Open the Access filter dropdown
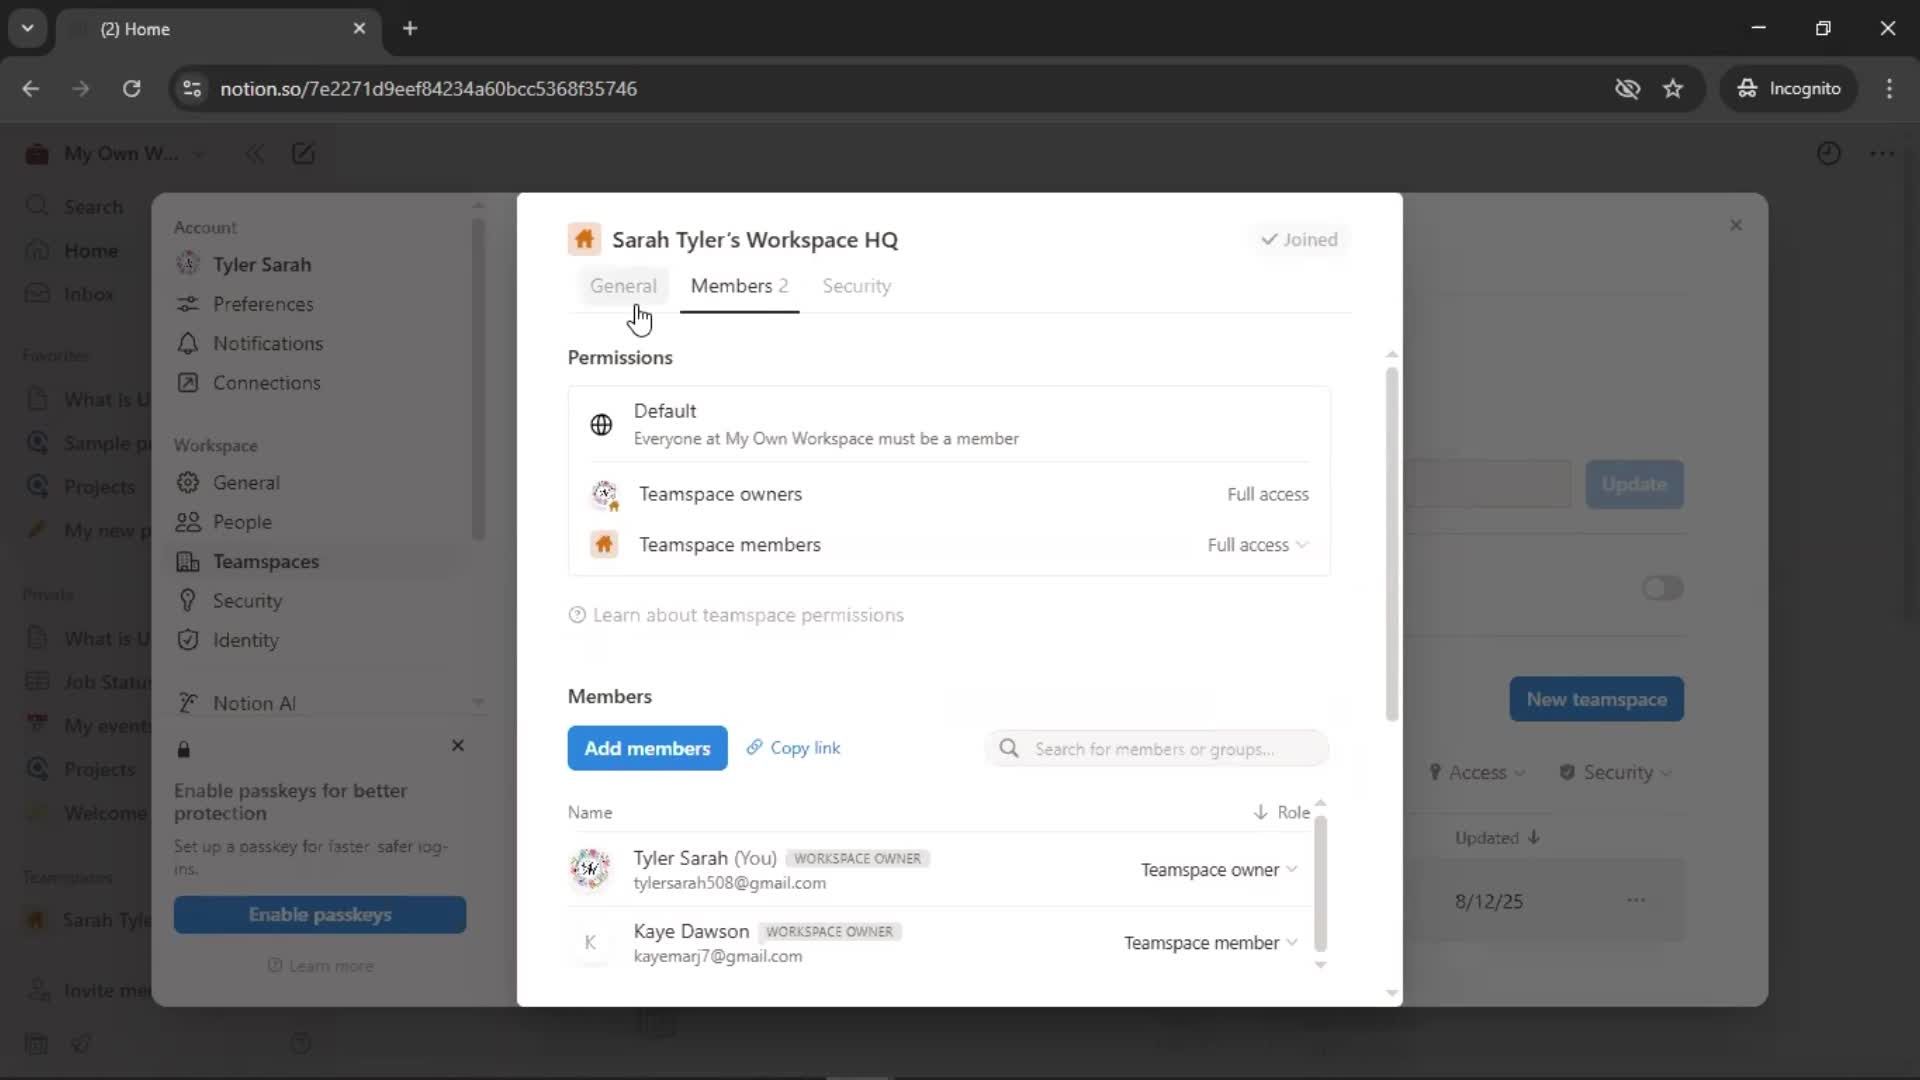The image size is (1920, 1080). 1476,772
